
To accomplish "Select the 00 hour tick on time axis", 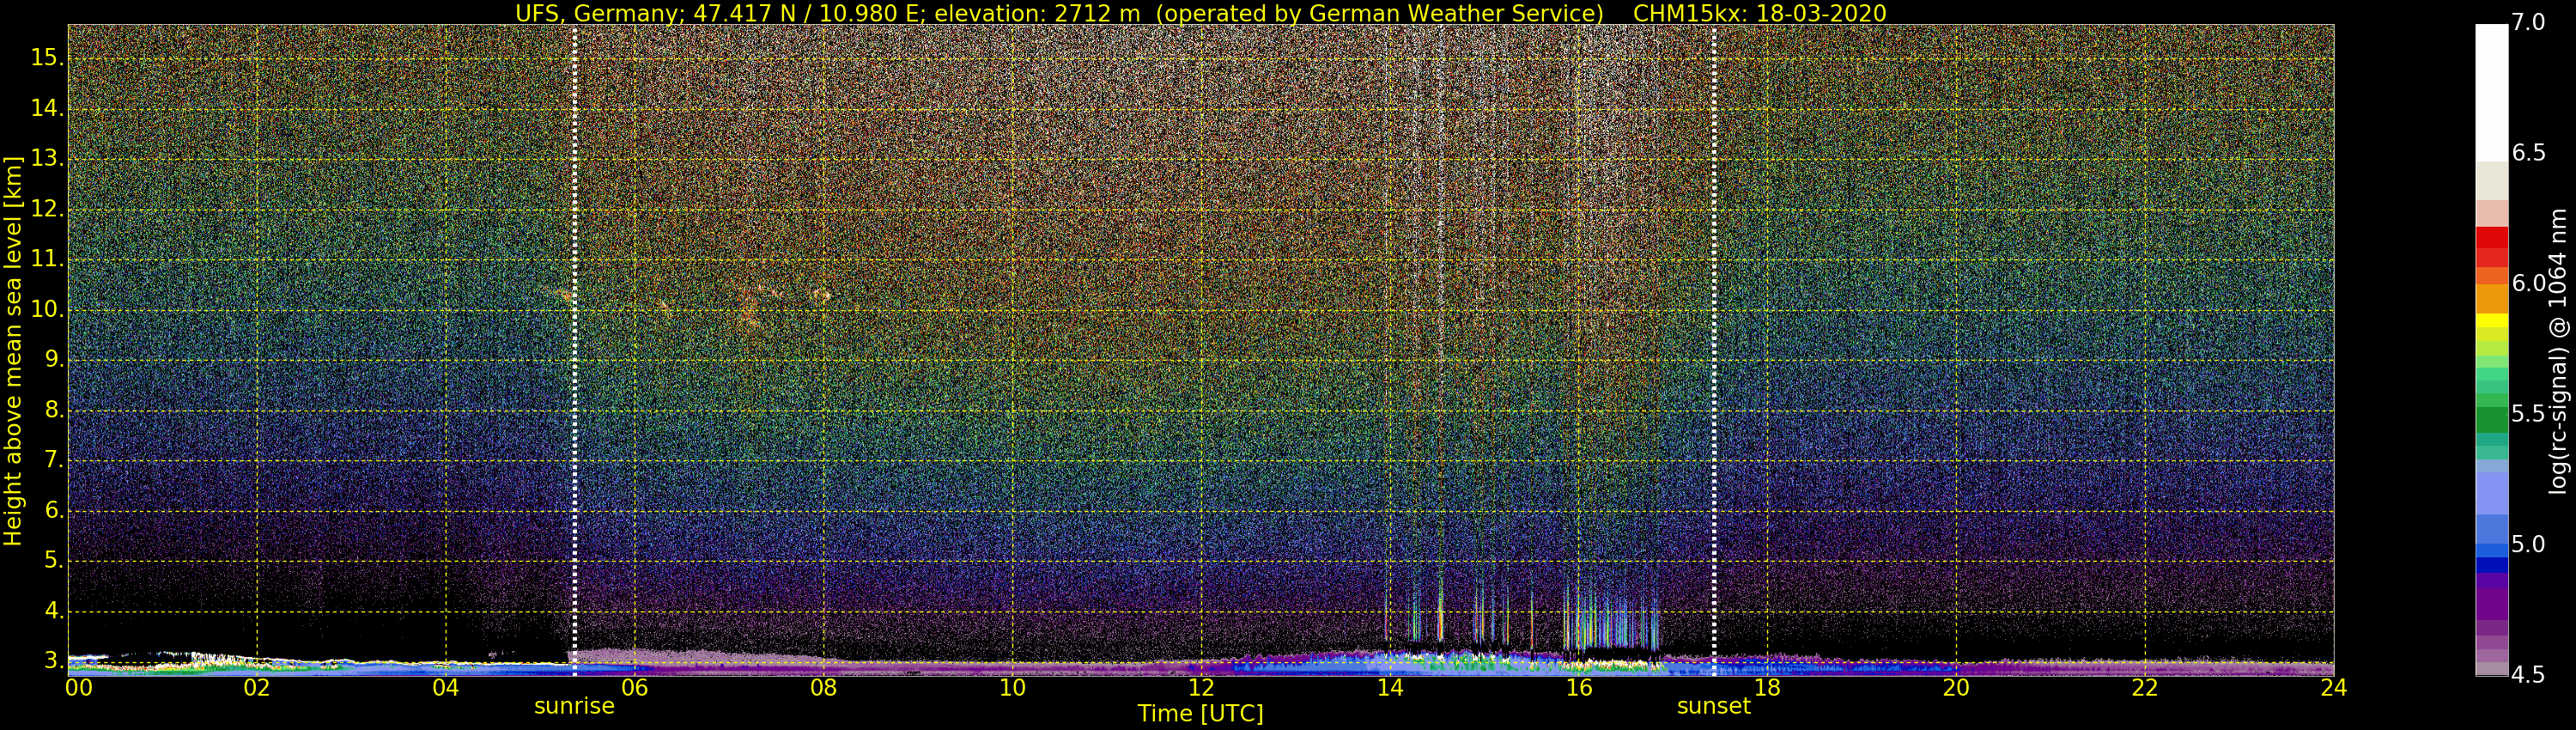I will pyautogui.click(x=78, y=688).
